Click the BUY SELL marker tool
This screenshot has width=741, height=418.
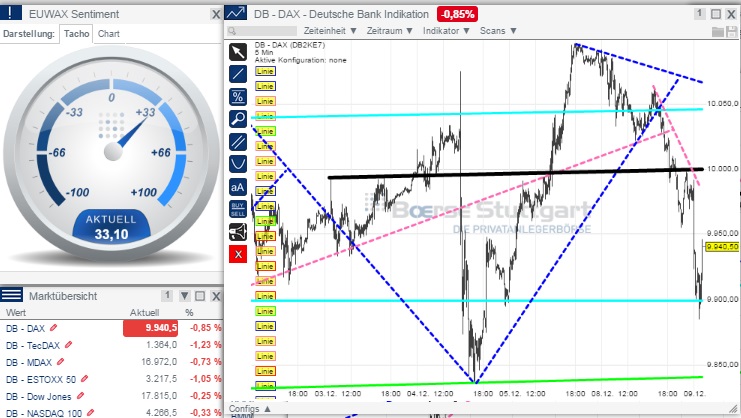[238, 209]
